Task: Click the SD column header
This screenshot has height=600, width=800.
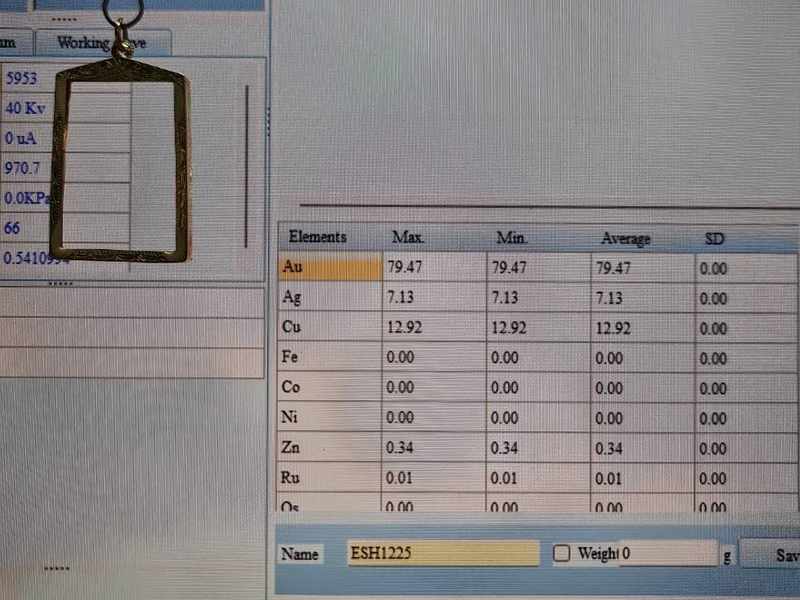Action: point(714,239)
